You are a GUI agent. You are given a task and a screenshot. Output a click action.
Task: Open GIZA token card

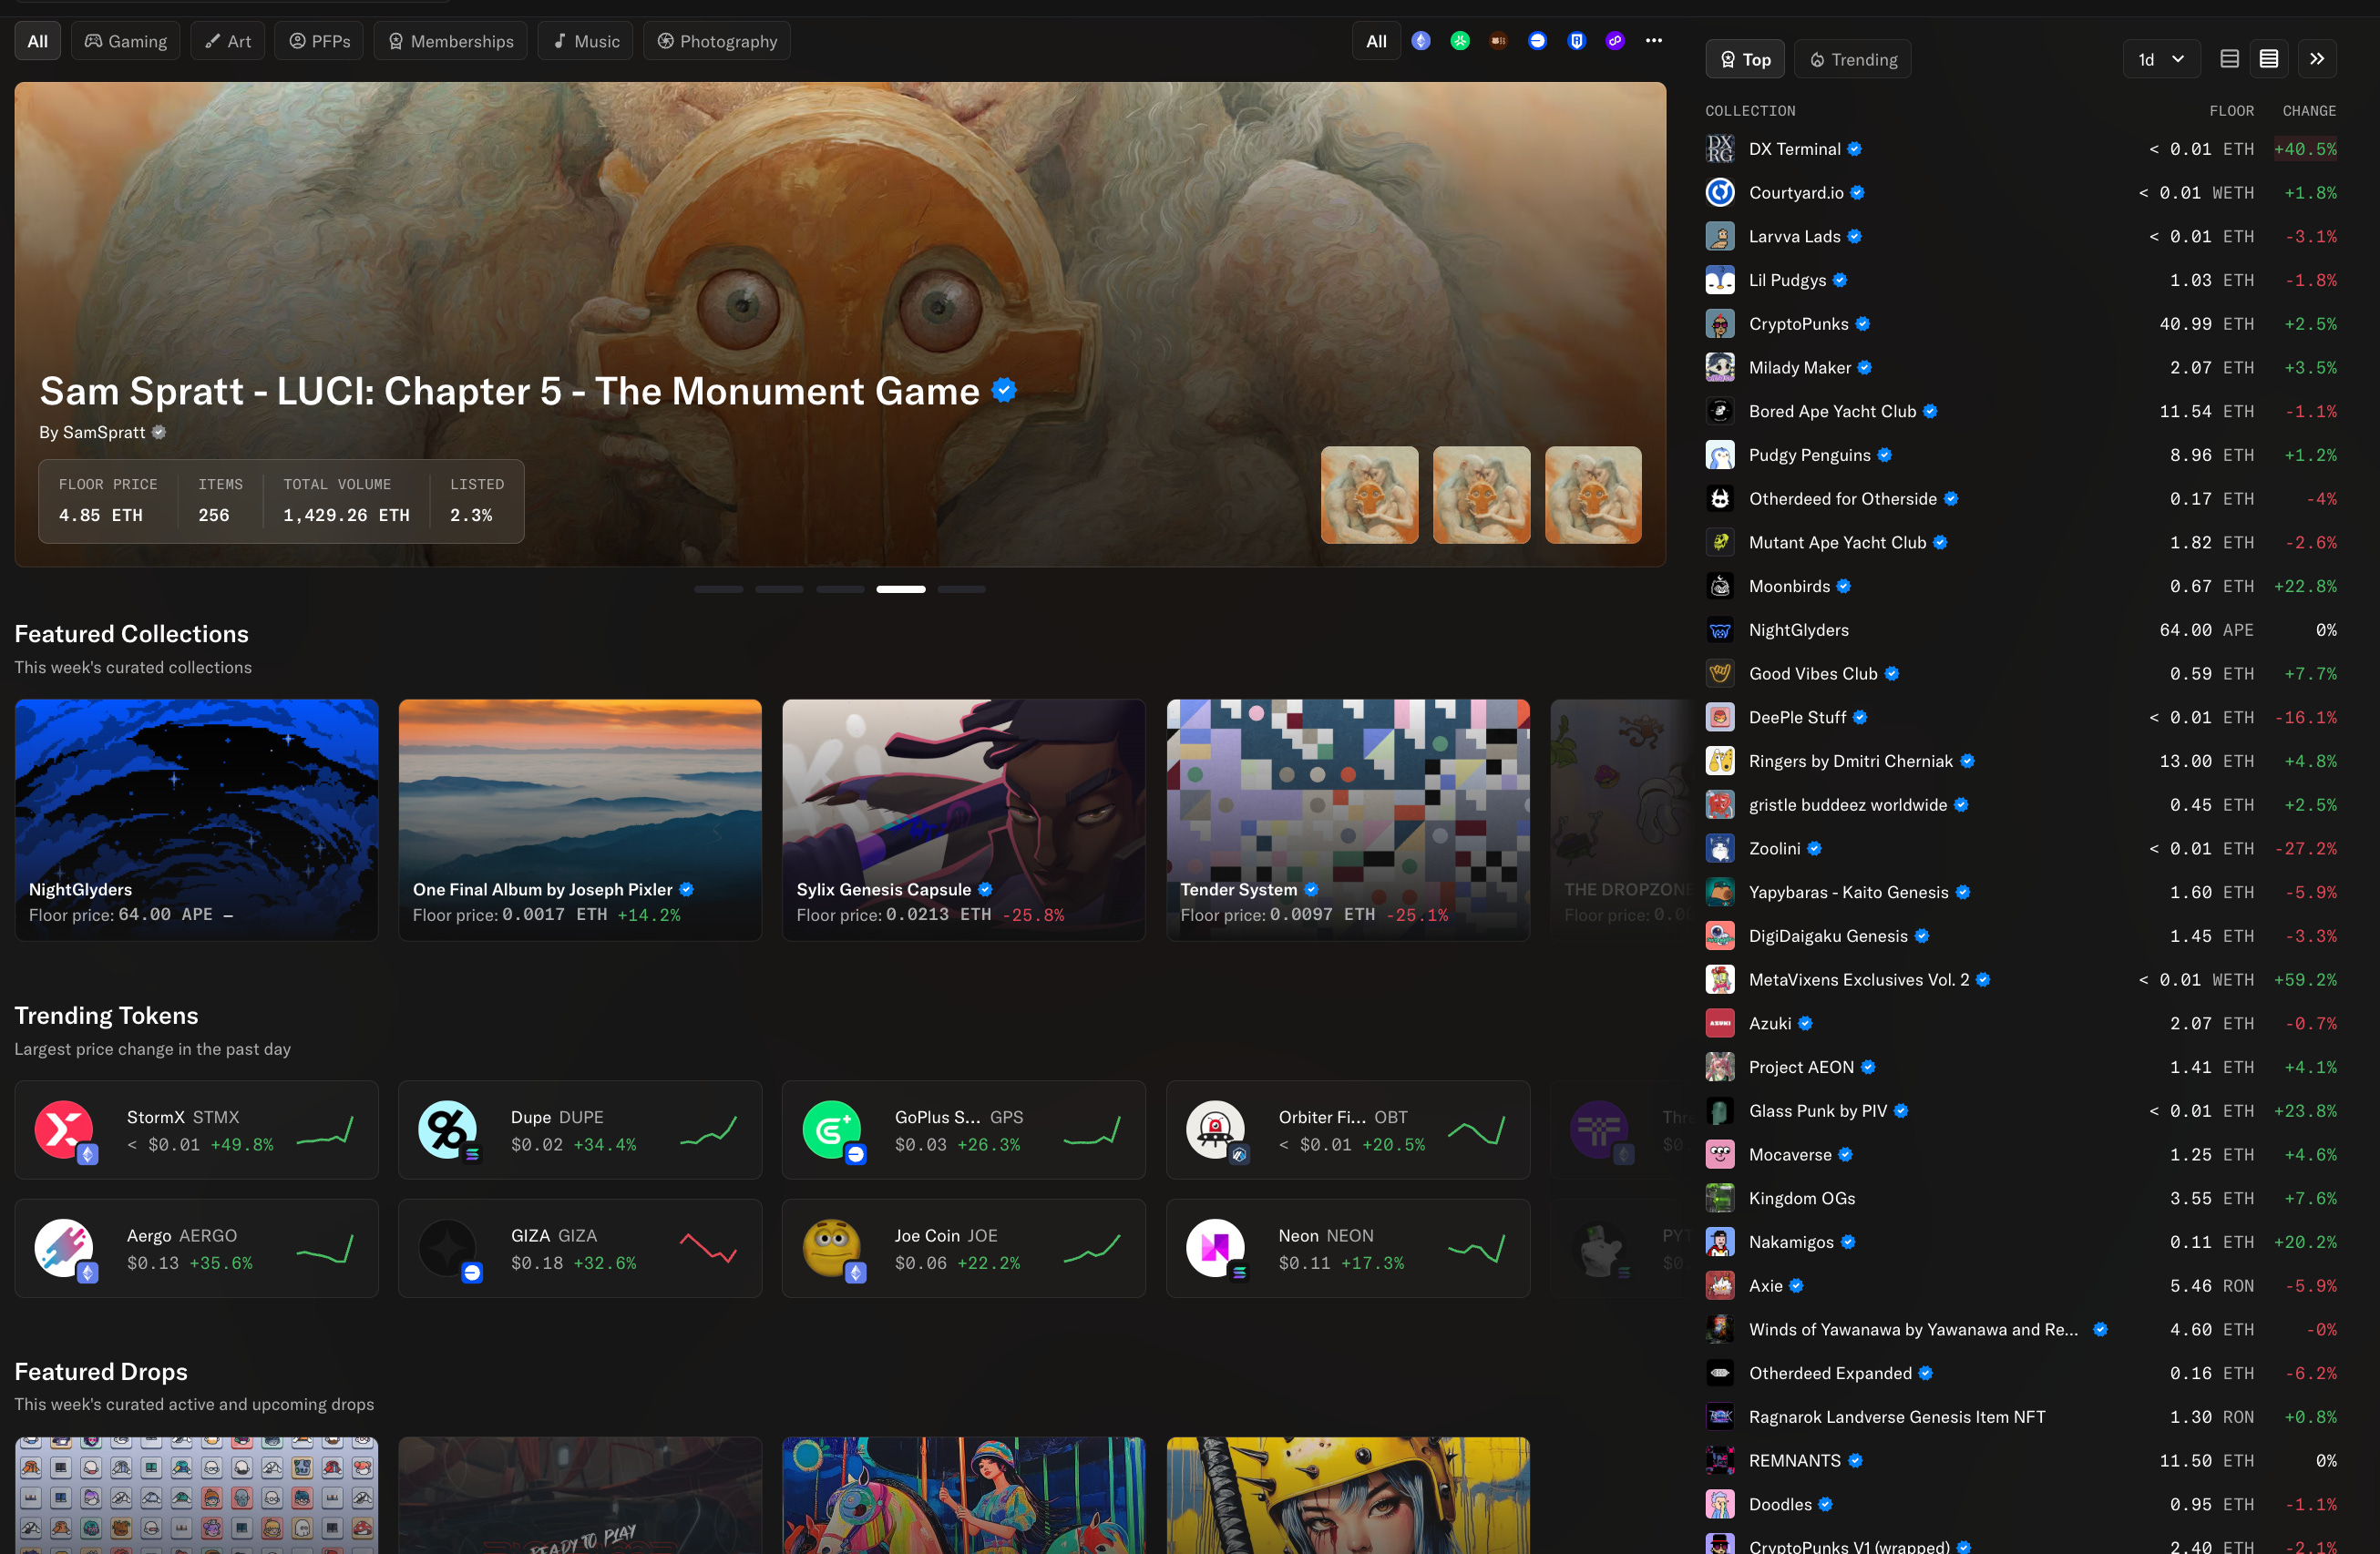pos(580,1248)
